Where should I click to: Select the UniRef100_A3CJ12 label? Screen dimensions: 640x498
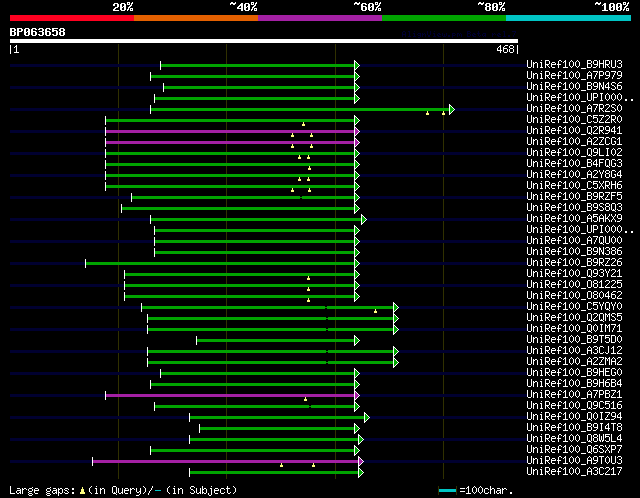click(x=574, y=351)
